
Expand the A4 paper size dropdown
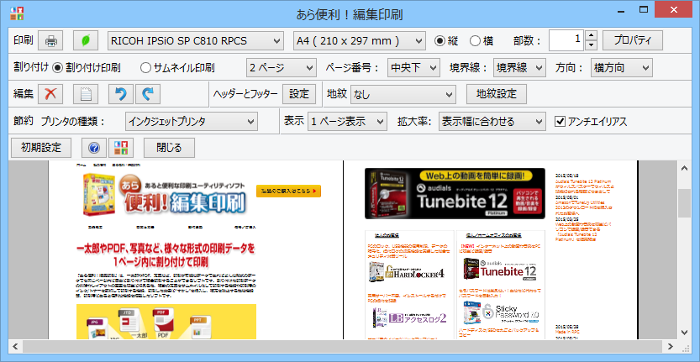pyautogui.click(x=359, y=41)
